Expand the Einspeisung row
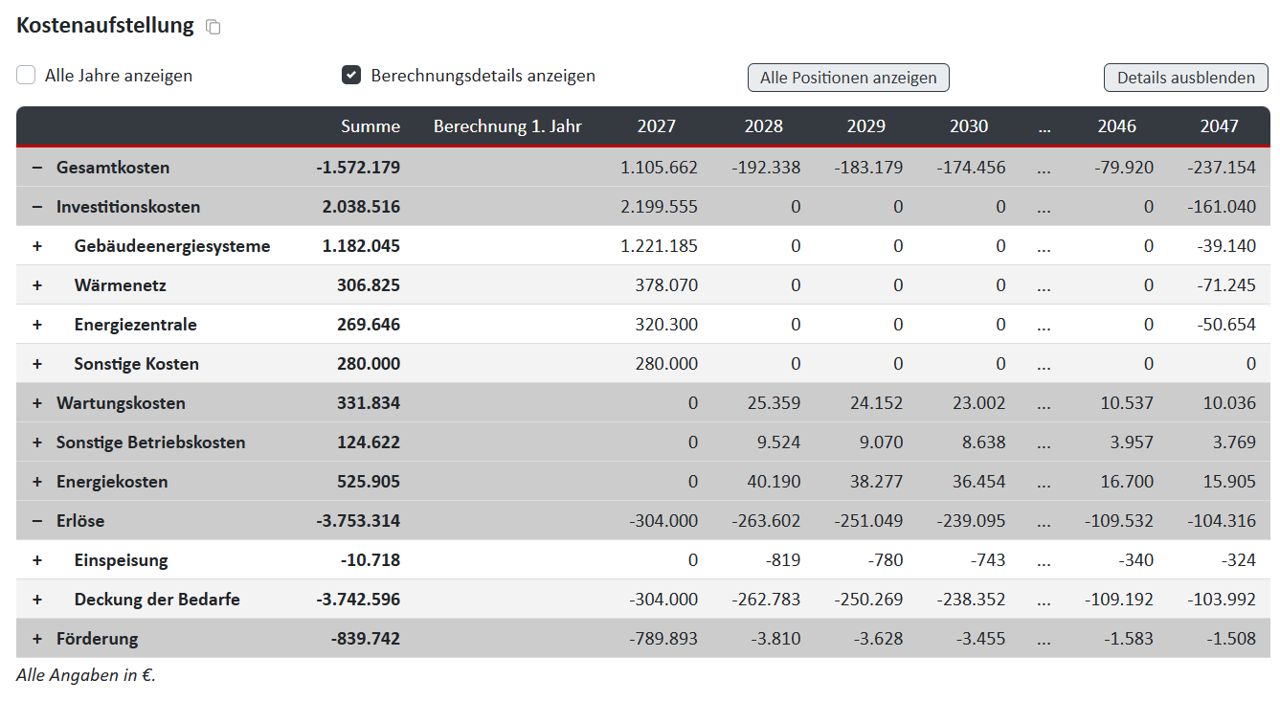This screenshot has width=1280, height=703. (37, 560)
